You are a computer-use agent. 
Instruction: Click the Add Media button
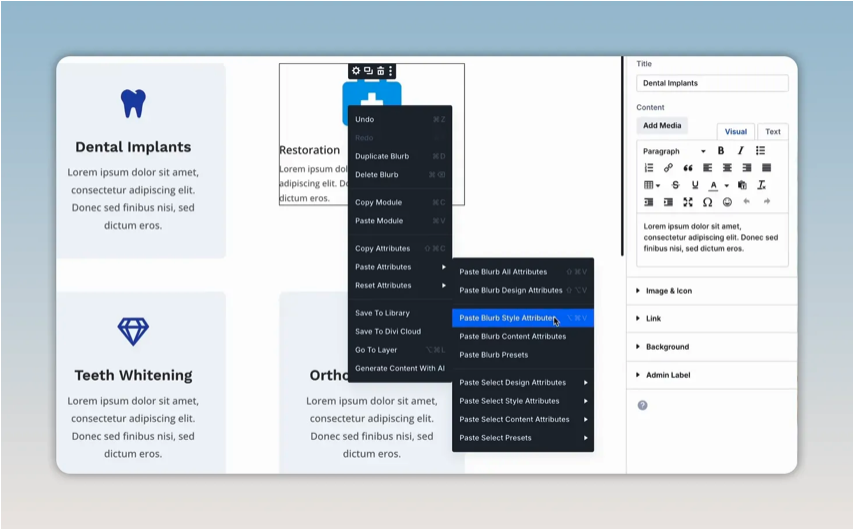pyautogui.click(x=662, y=125)
